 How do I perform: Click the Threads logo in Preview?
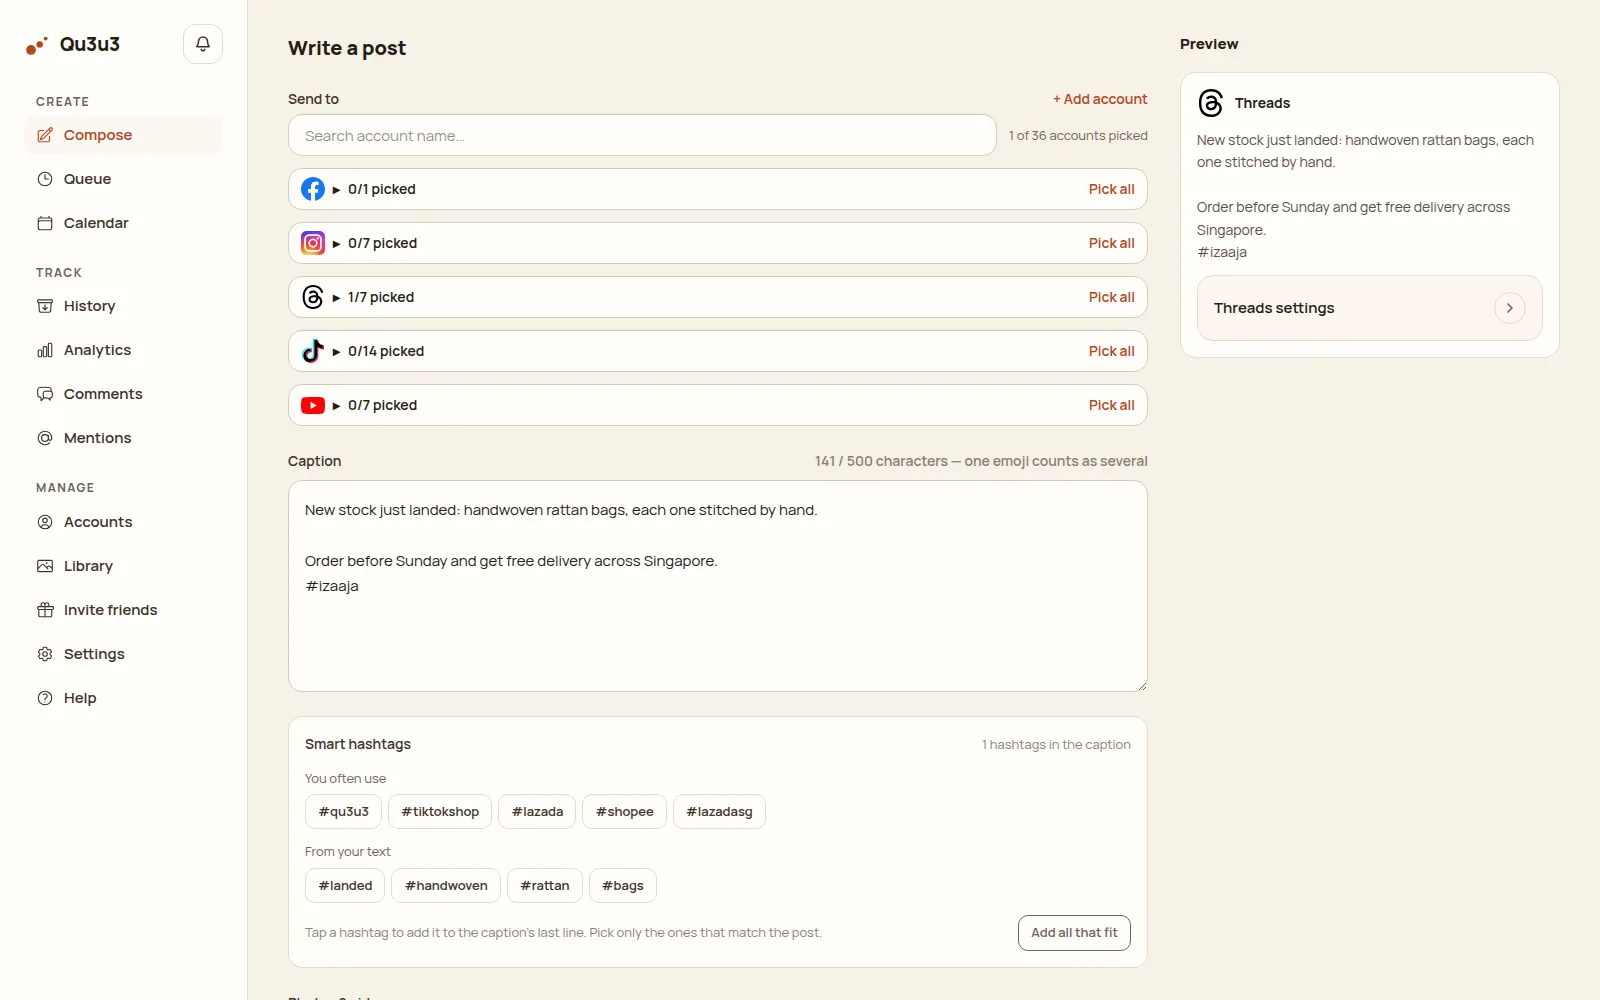1211,103
